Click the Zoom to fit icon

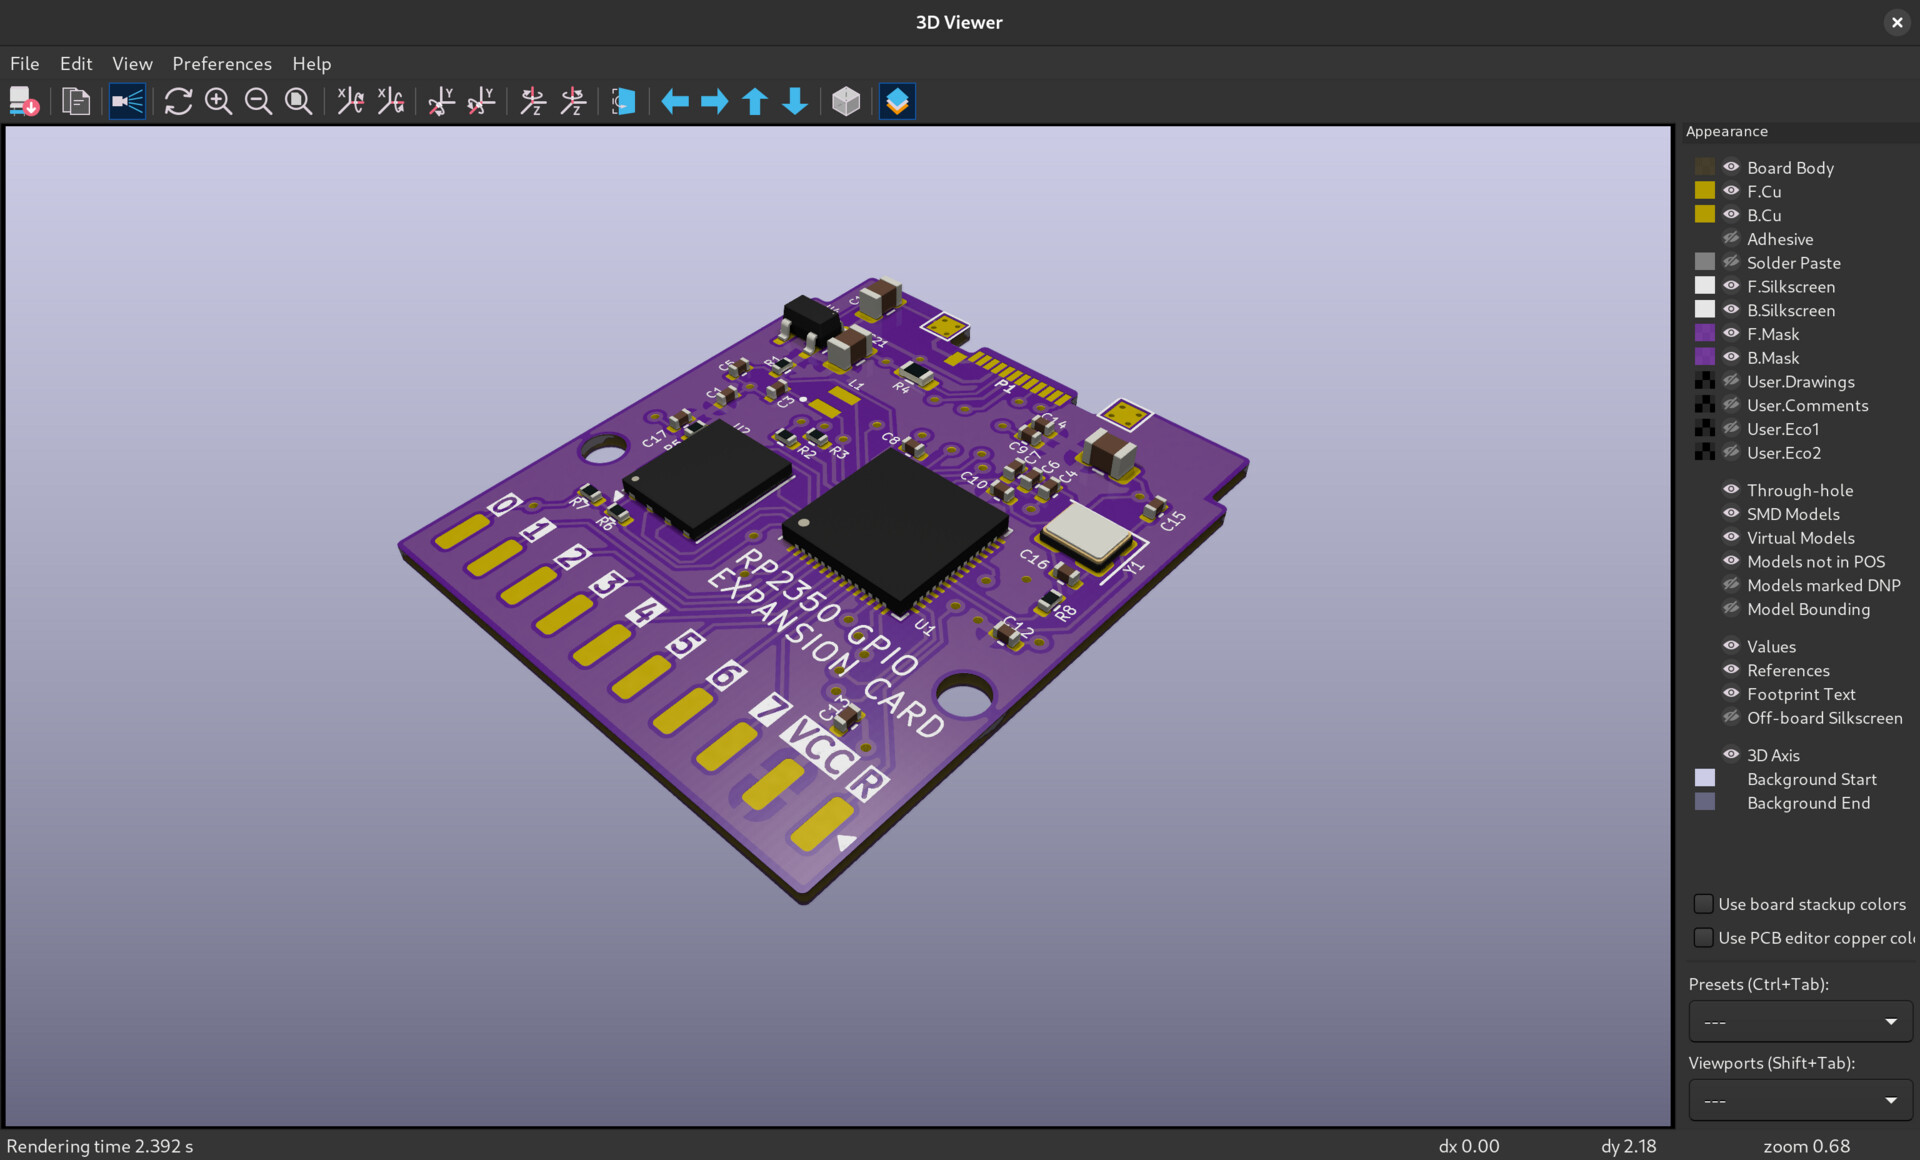[x=298, y=101]
